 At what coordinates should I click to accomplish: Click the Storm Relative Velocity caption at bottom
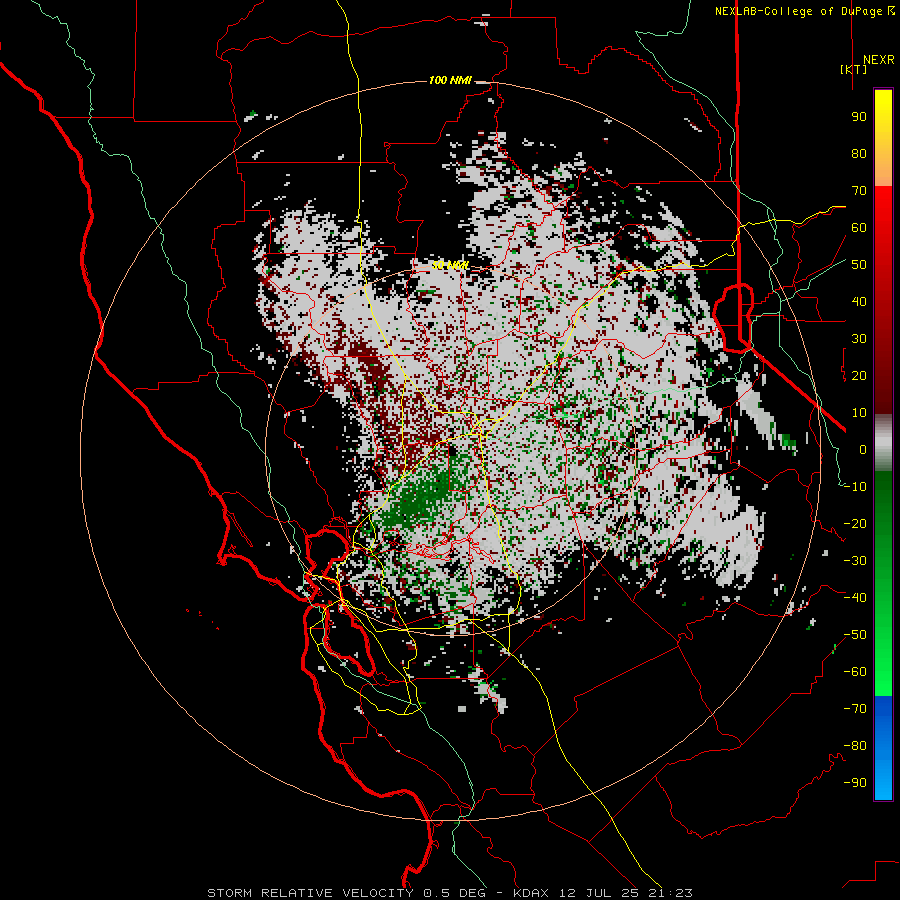click(449, 893)
